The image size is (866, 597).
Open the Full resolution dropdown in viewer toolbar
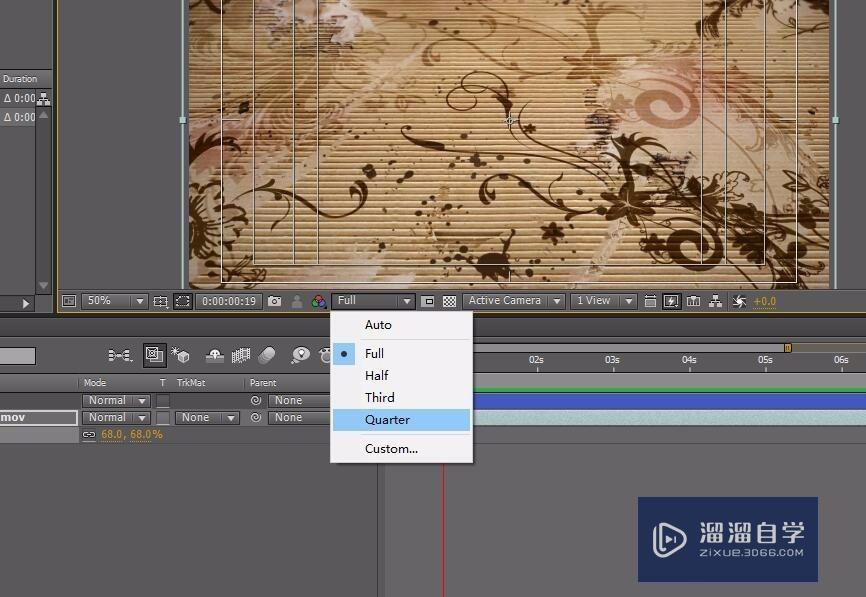[x=373, y=301]
